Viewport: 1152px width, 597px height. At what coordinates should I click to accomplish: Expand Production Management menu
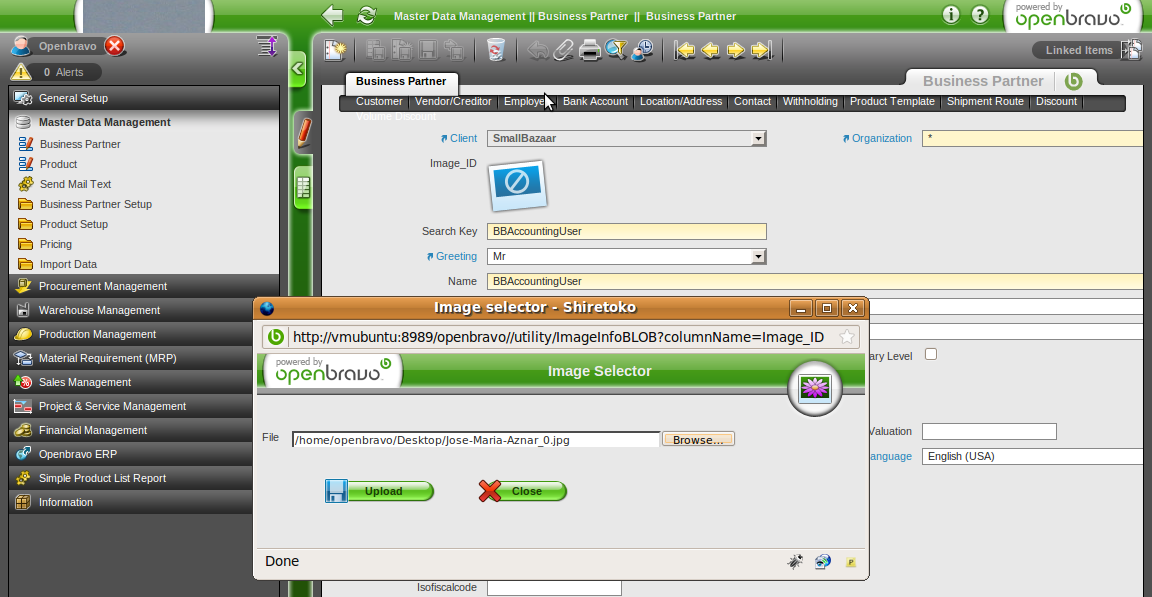[132, 334]
